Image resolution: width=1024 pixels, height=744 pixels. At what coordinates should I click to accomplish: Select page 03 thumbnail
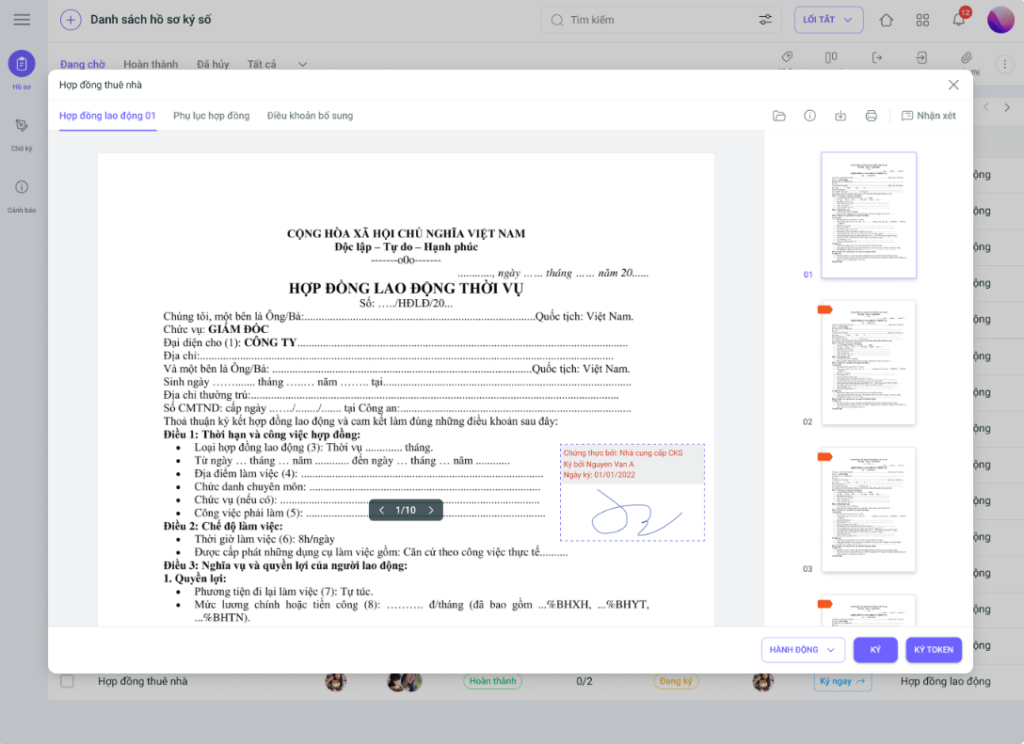869,509
